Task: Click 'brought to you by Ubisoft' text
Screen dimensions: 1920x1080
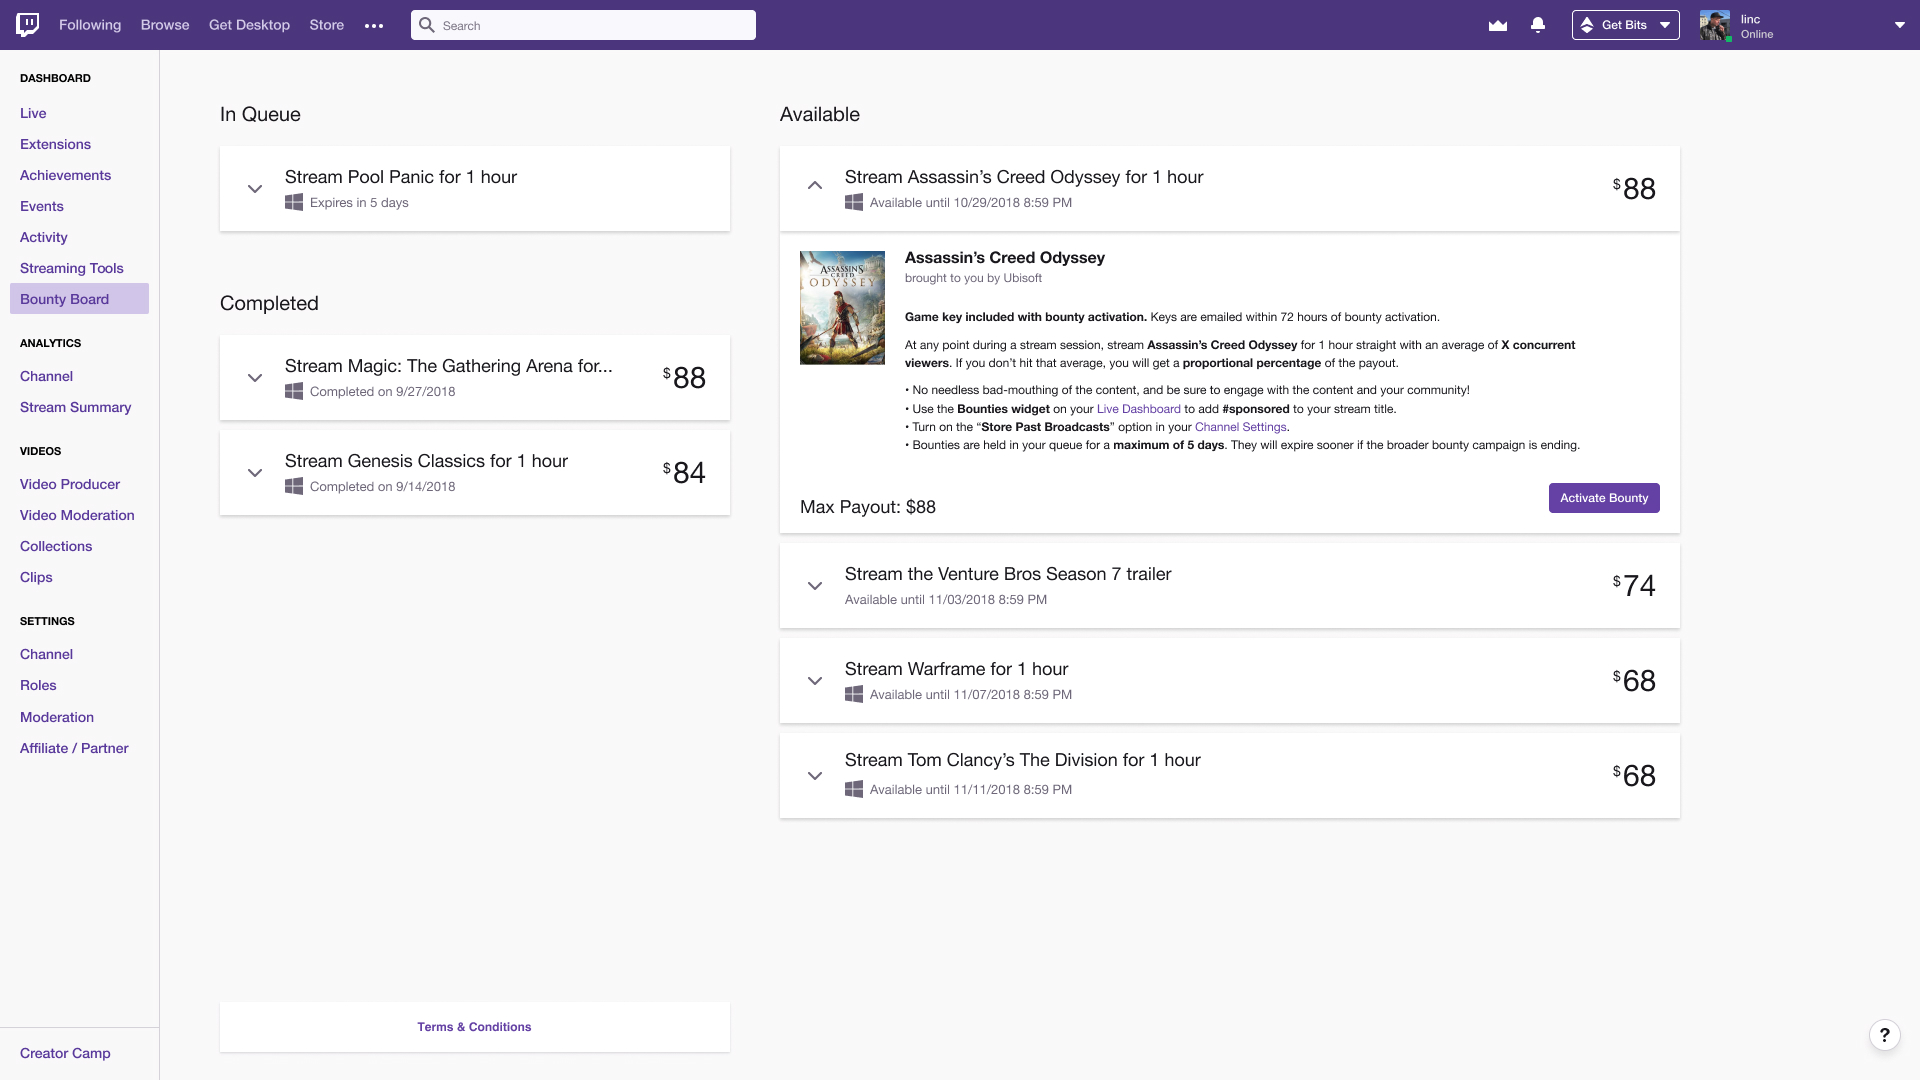Action: point(973,278)
